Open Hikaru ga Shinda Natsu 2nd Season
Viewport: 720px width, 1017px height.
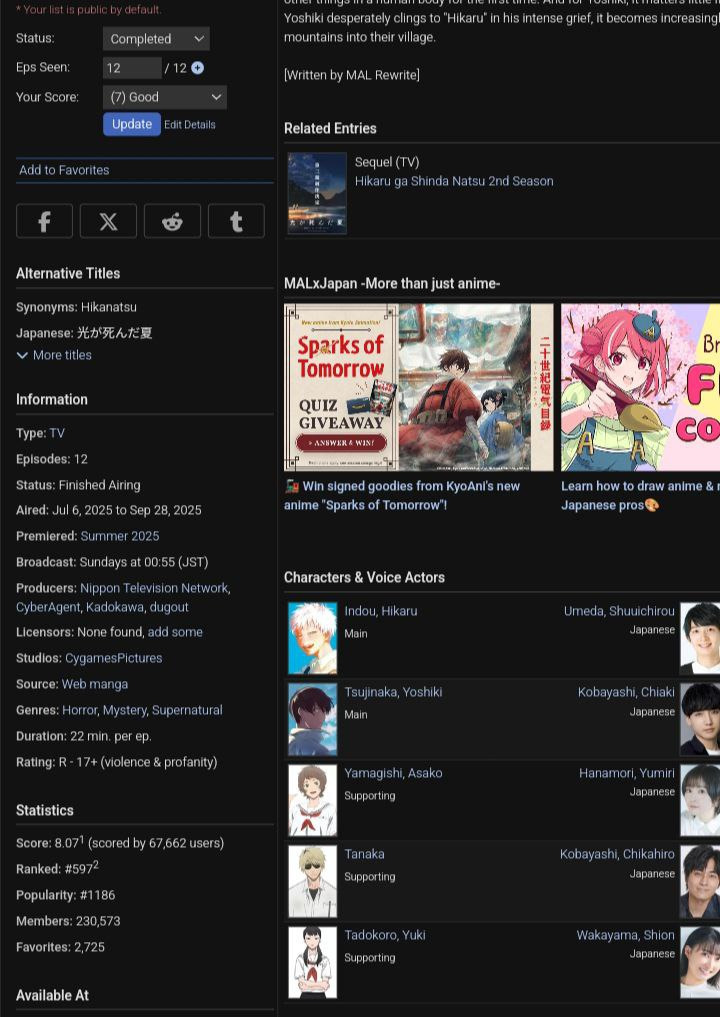(x=454, y=181)
